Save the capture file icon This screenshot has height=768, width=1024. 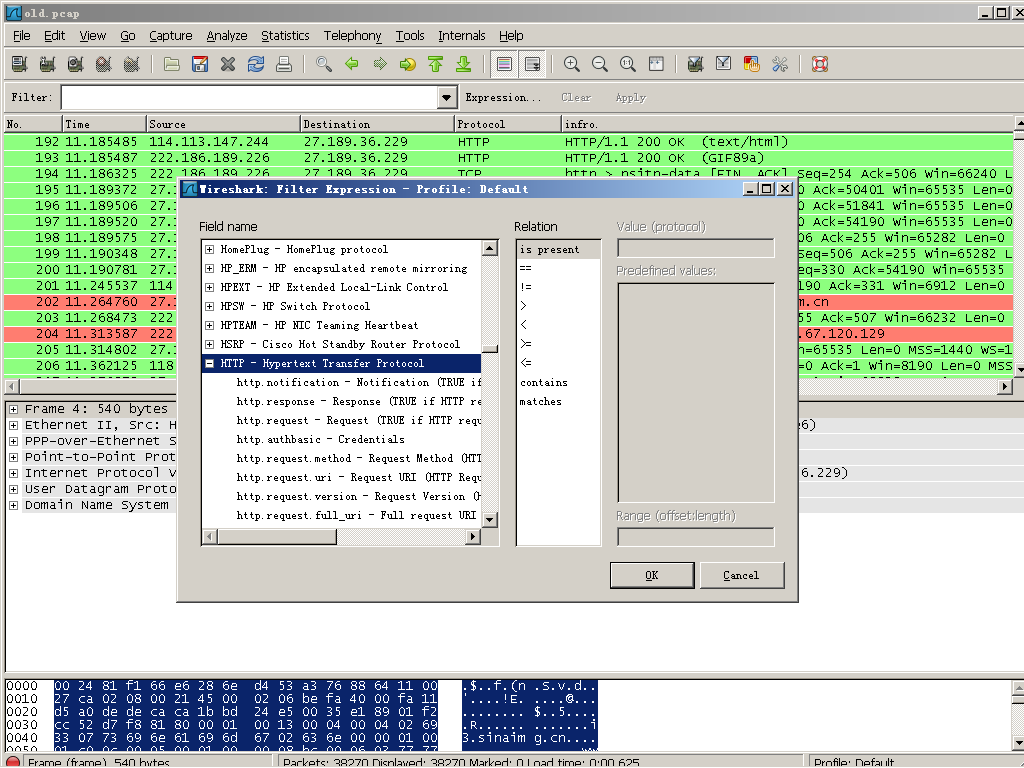coord(200,64)
